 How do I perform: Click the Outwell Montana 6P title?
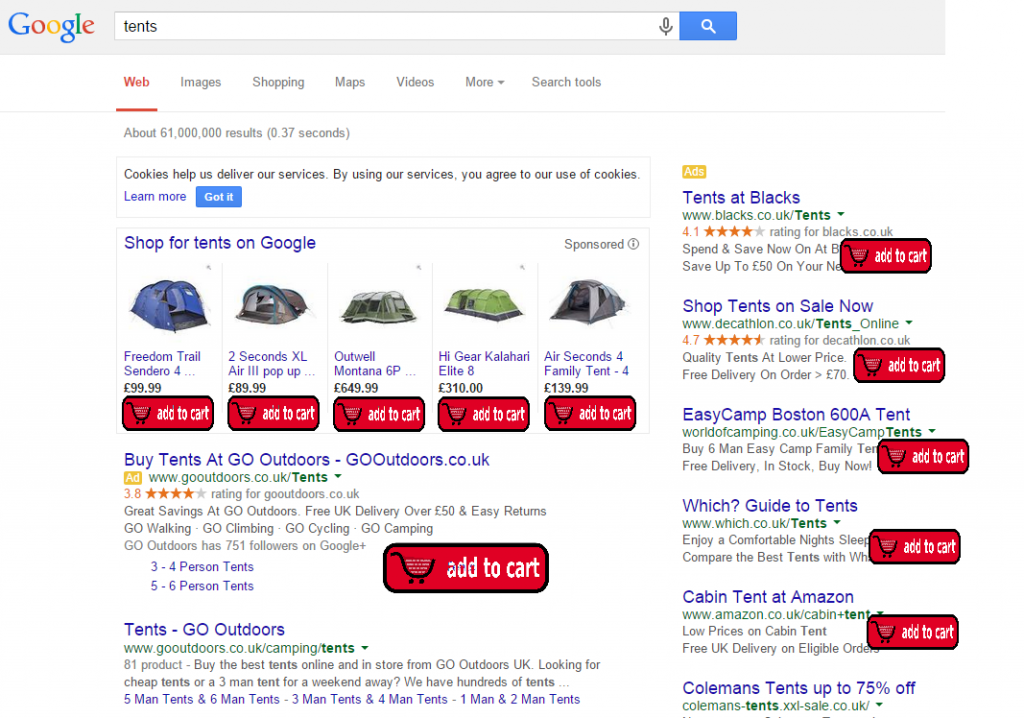tap(375, 364)
